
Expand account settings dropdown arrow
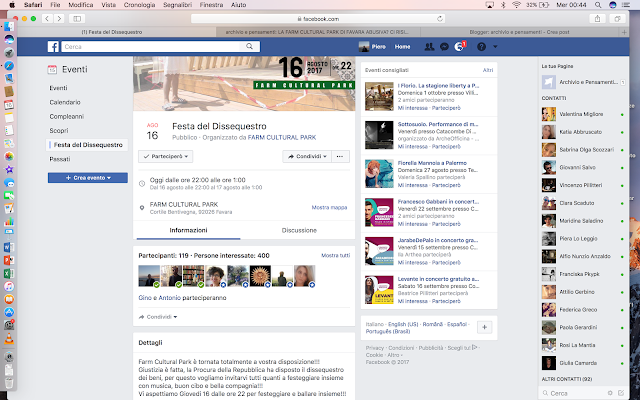pyautogui.click(x=495, y=47)
